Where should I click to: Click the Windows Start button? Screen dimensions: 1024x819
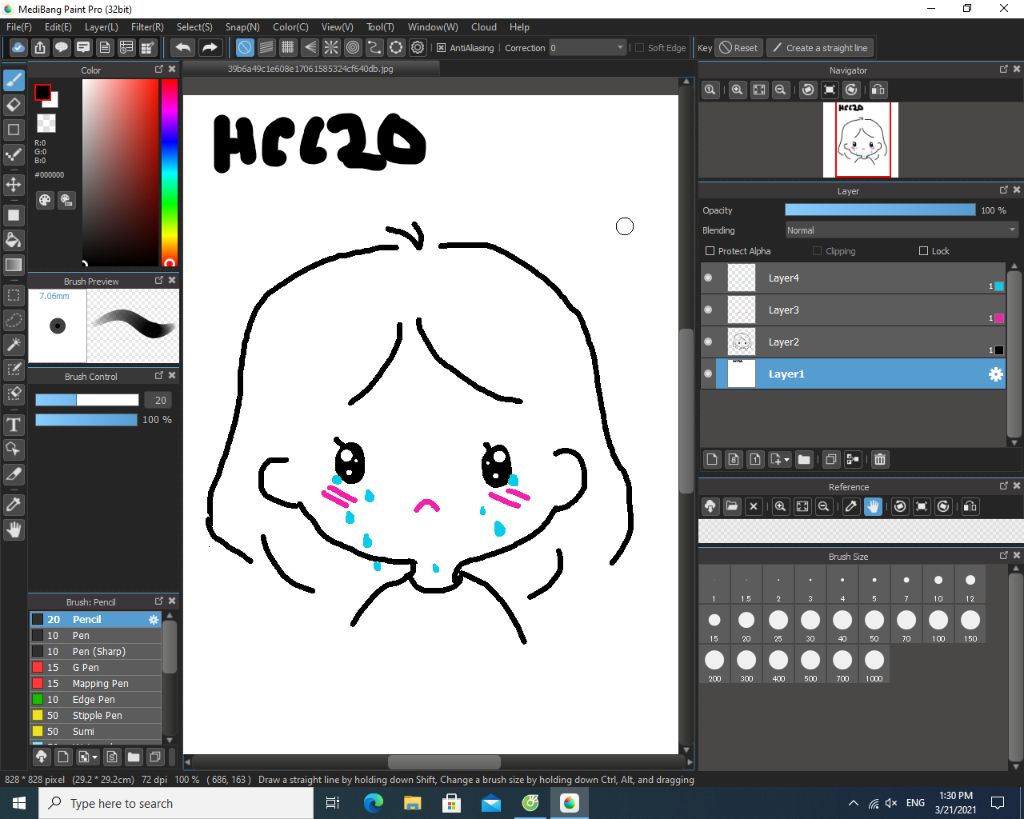point(19,803)
